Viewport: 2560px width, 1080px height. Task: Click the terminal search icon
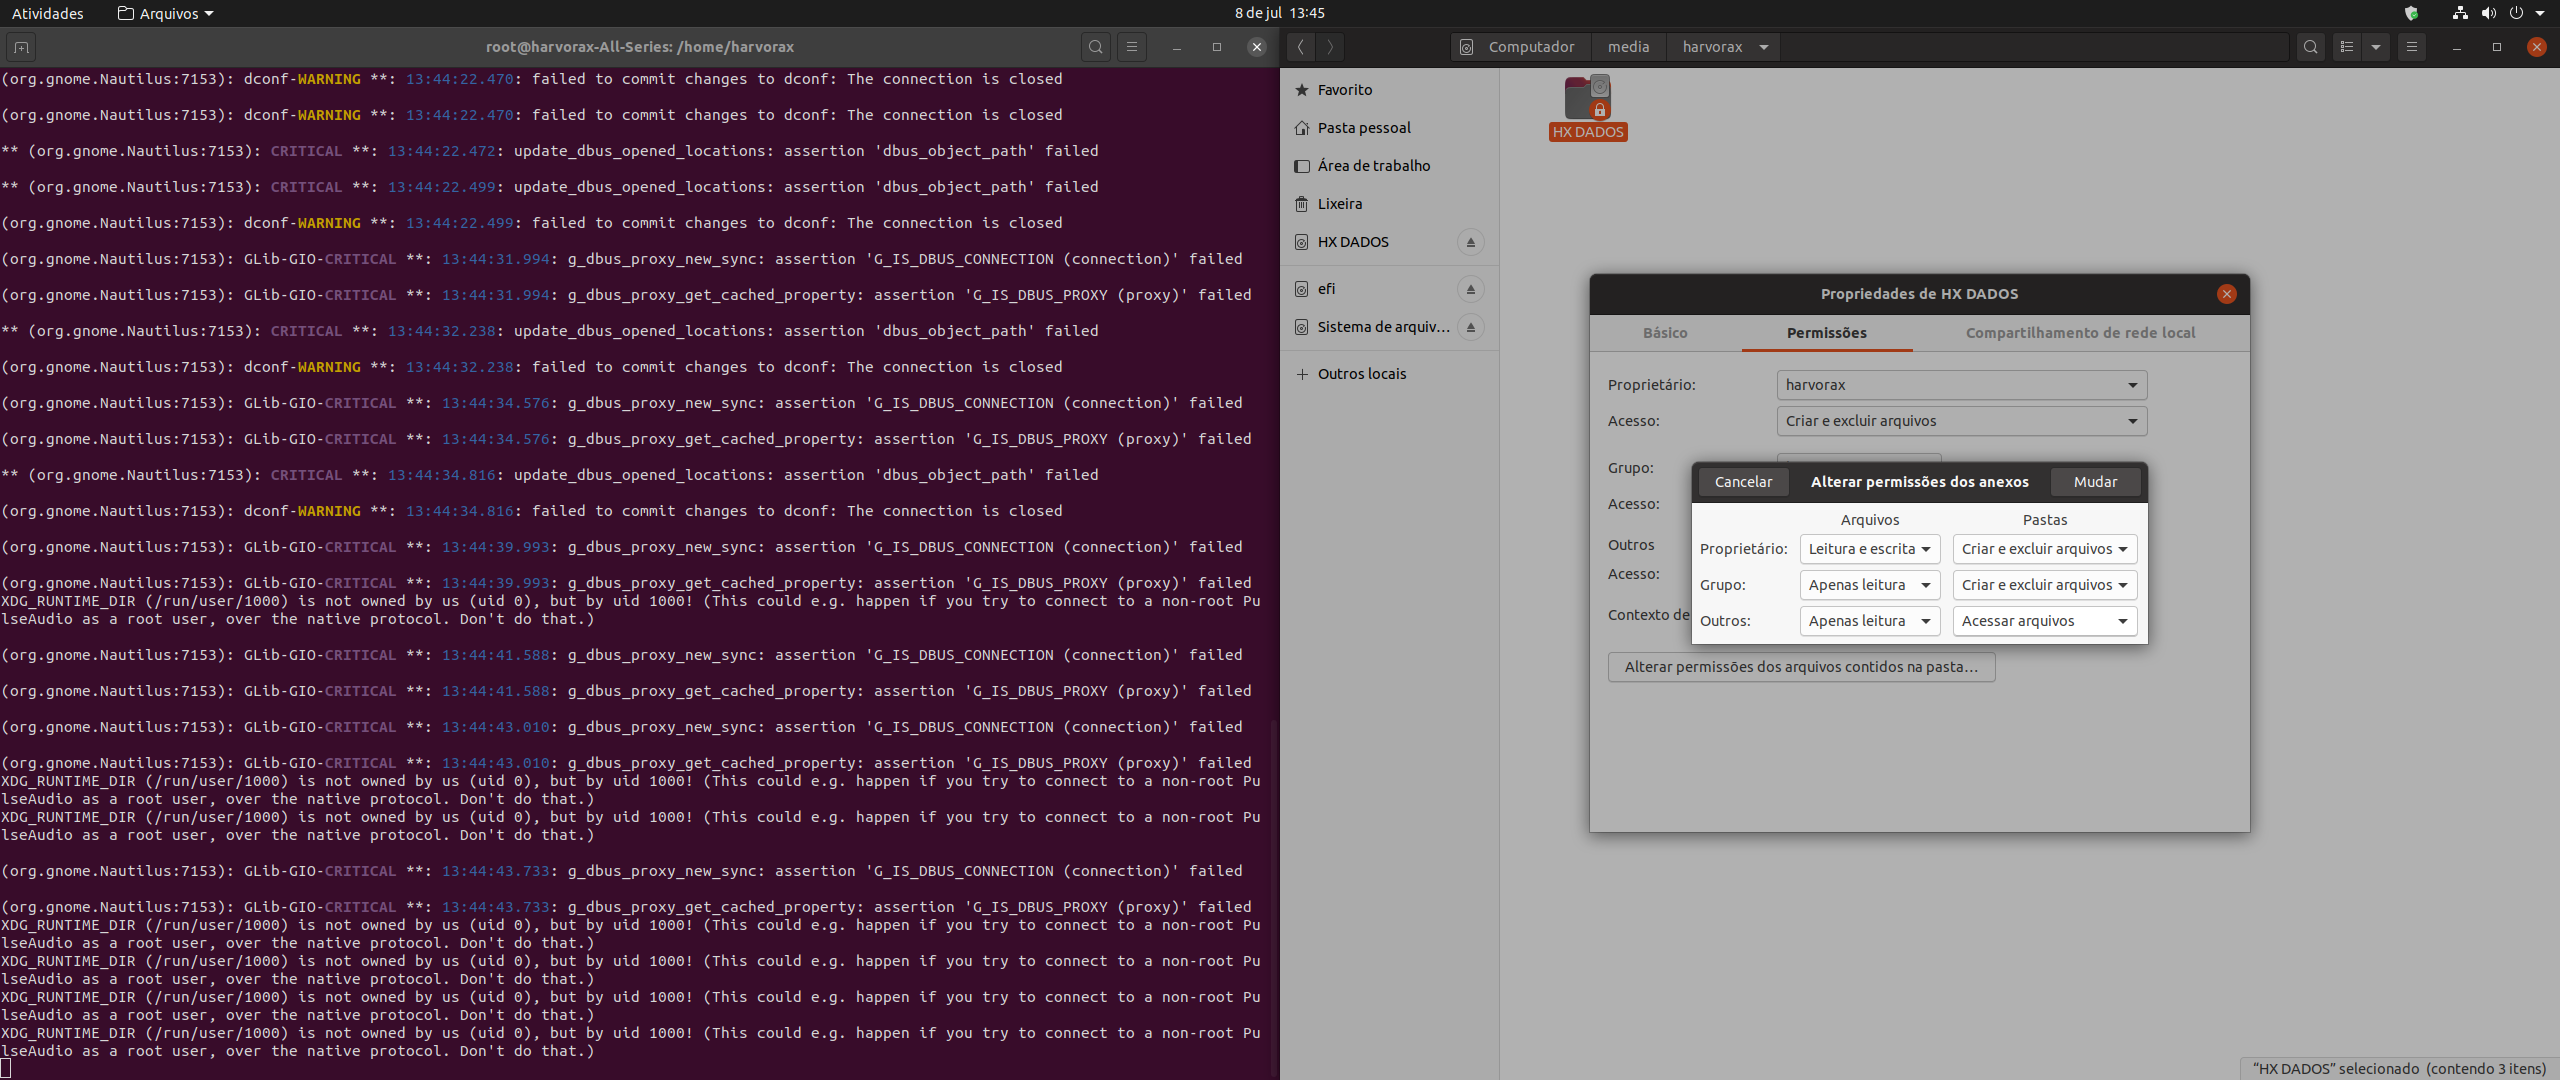pyautogui.click(x=1096, y=47)
